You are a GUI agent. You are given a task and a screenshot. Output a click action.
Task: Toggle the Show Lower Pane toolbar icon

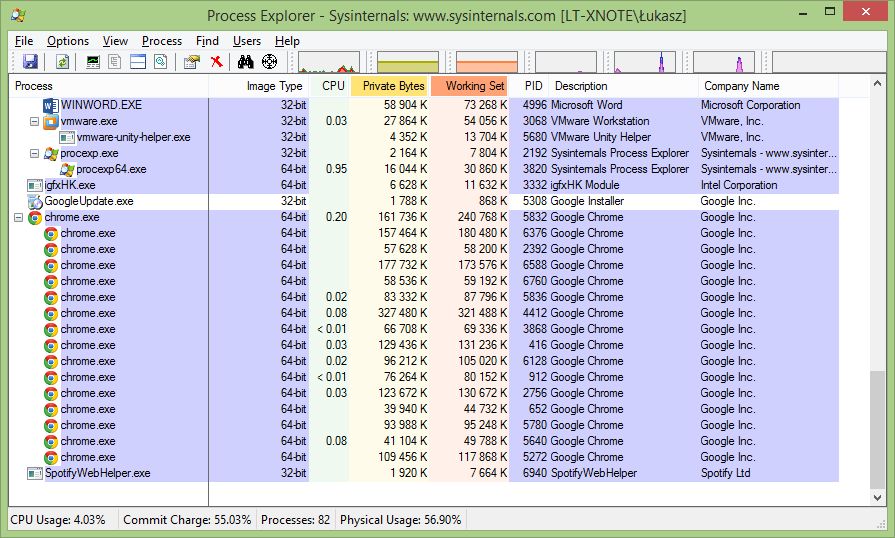pos(138,62)
